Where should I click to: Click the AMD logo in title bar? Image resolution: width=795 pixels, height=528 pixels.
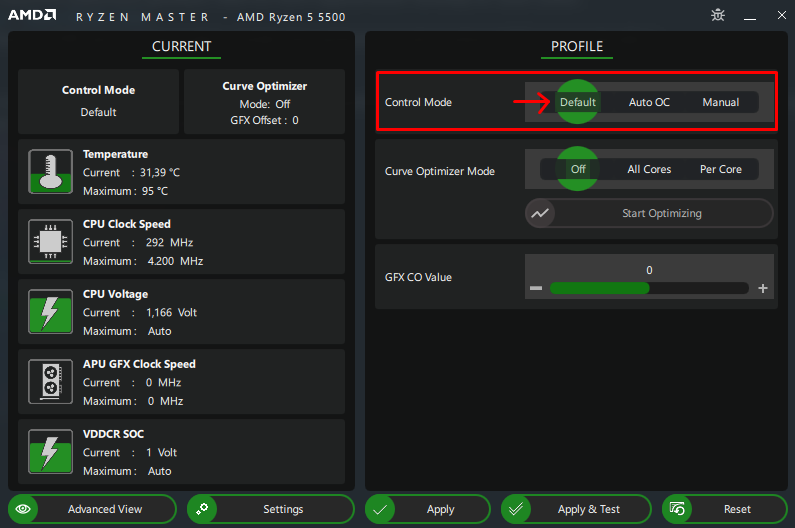coord(32,15)
